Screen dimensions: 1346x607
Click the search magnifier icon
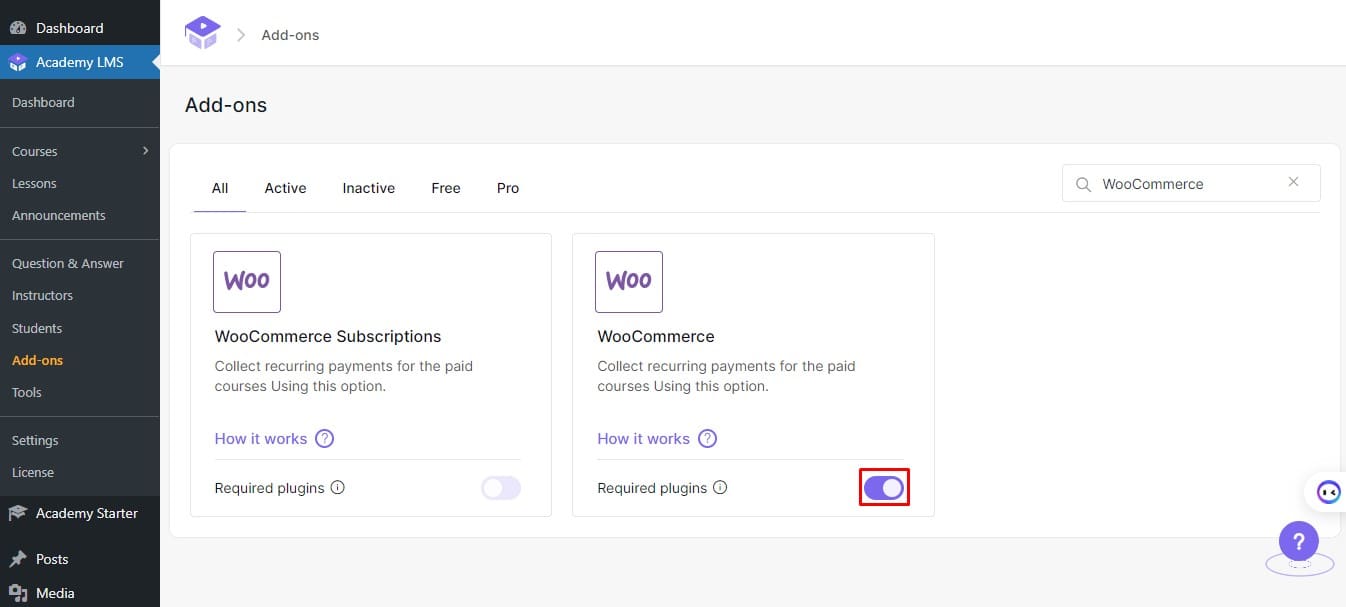pos(1083,184)
